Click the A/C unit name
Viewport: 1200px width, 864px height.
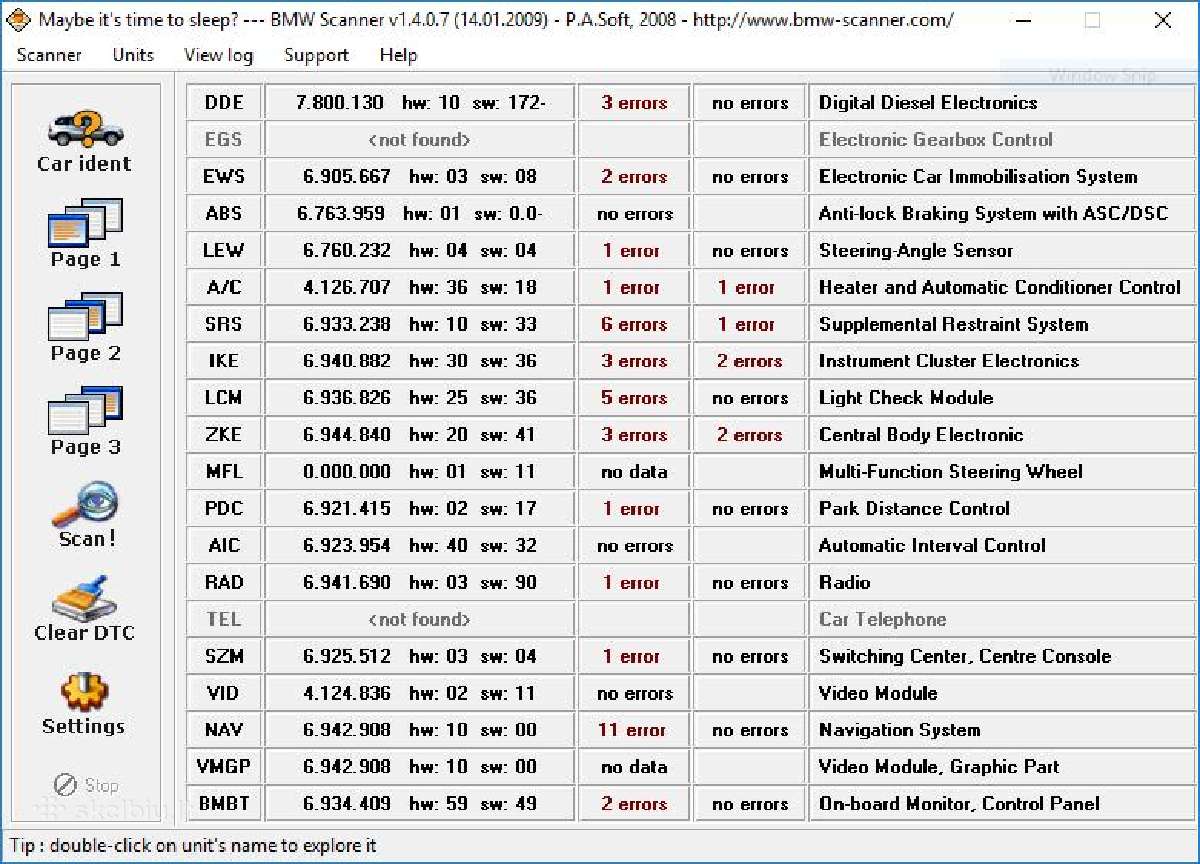[224, 288]
